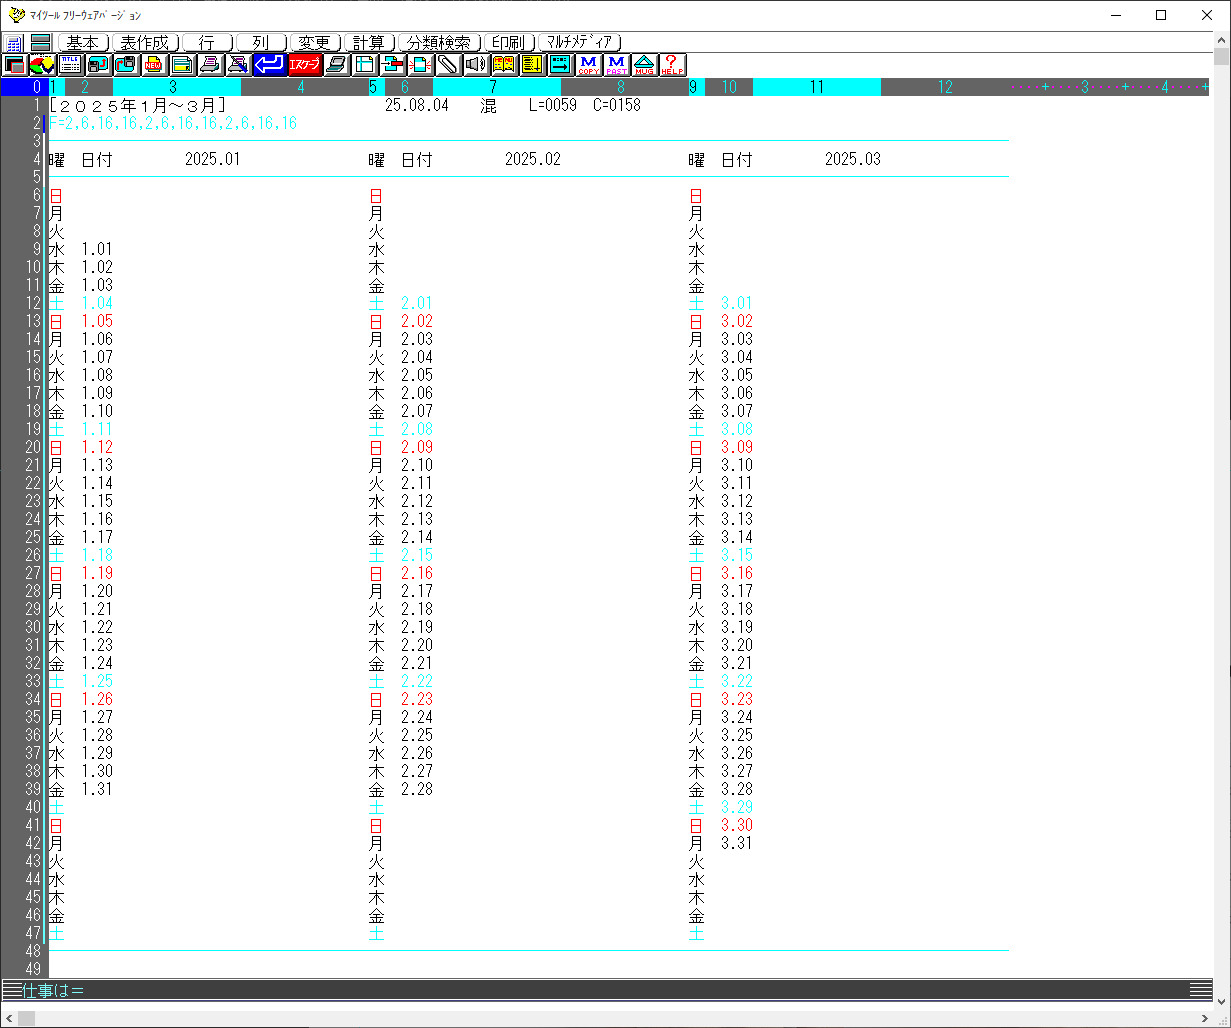Open the 計算 menu
Screen dimensions: 1231x1028
369,43
